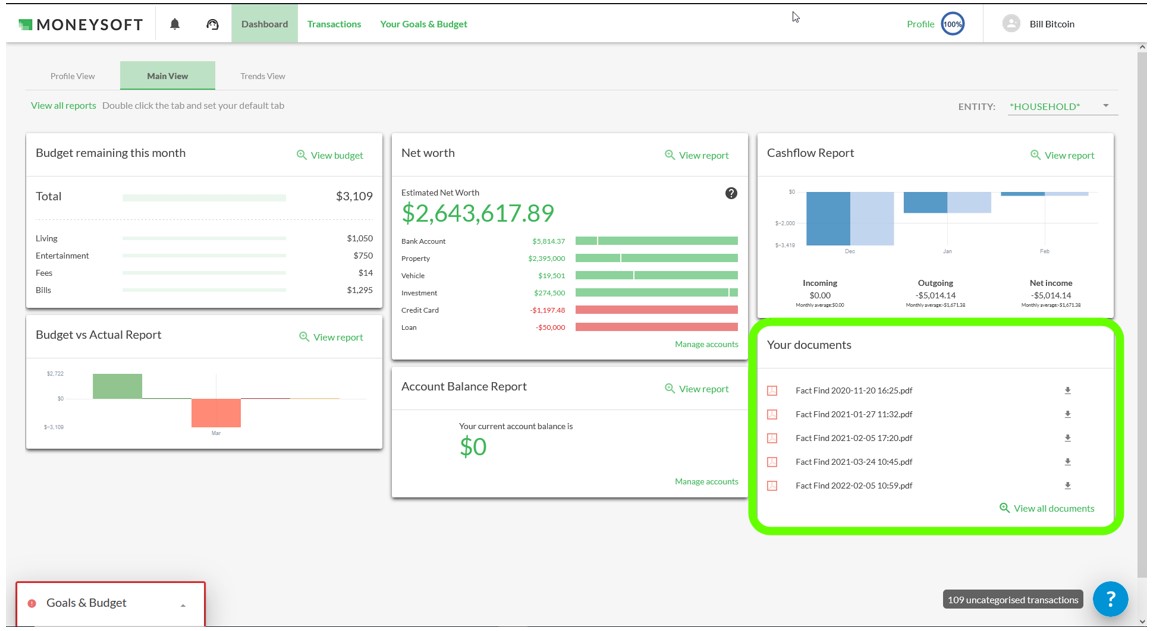
Task: Click PDF icon for Fact Find 2021-03-24
Action: coord(772,462)
